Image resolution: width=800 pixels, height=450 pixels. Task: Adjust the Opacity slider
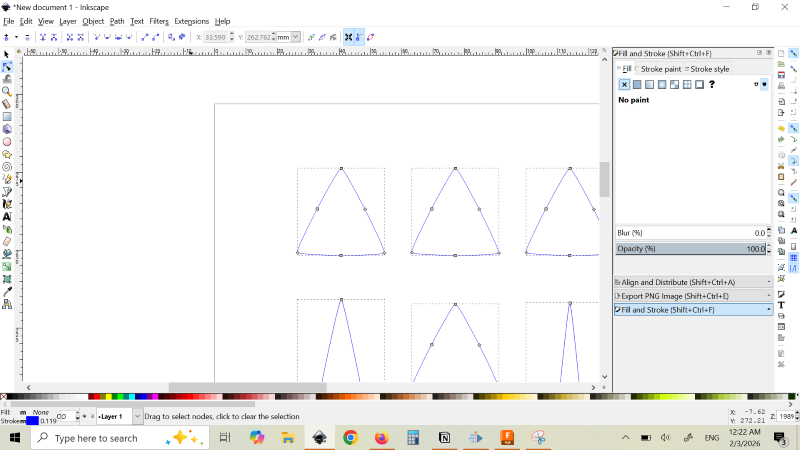690,249
